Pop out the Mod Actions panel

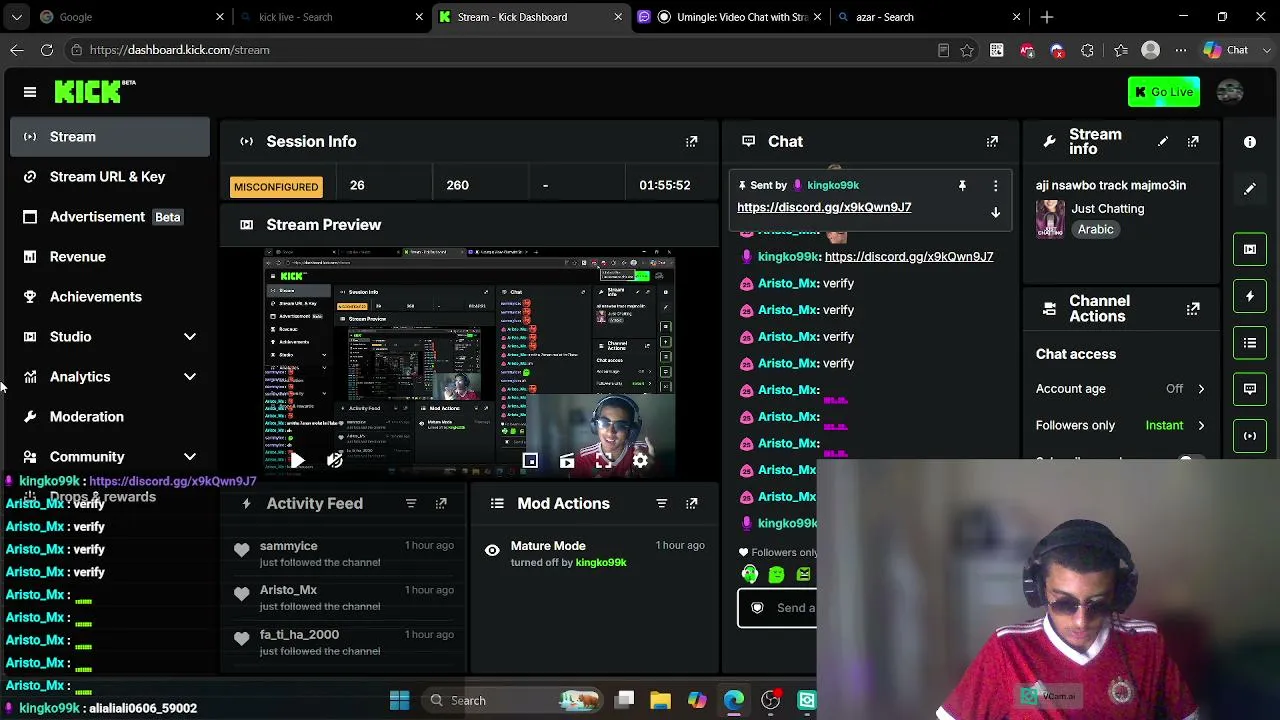[x=691, y=503]
